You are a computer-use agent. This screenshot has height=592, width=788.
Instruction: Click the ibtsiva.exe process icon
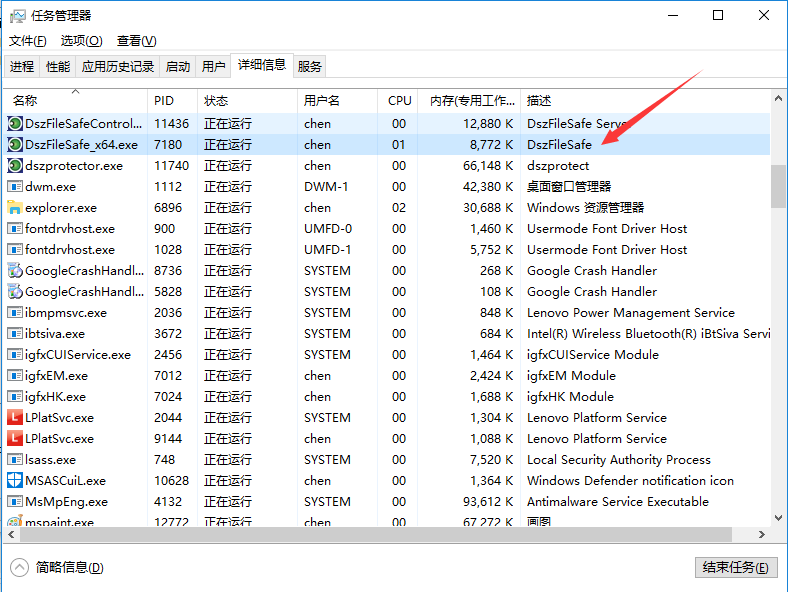pos(15,334)
